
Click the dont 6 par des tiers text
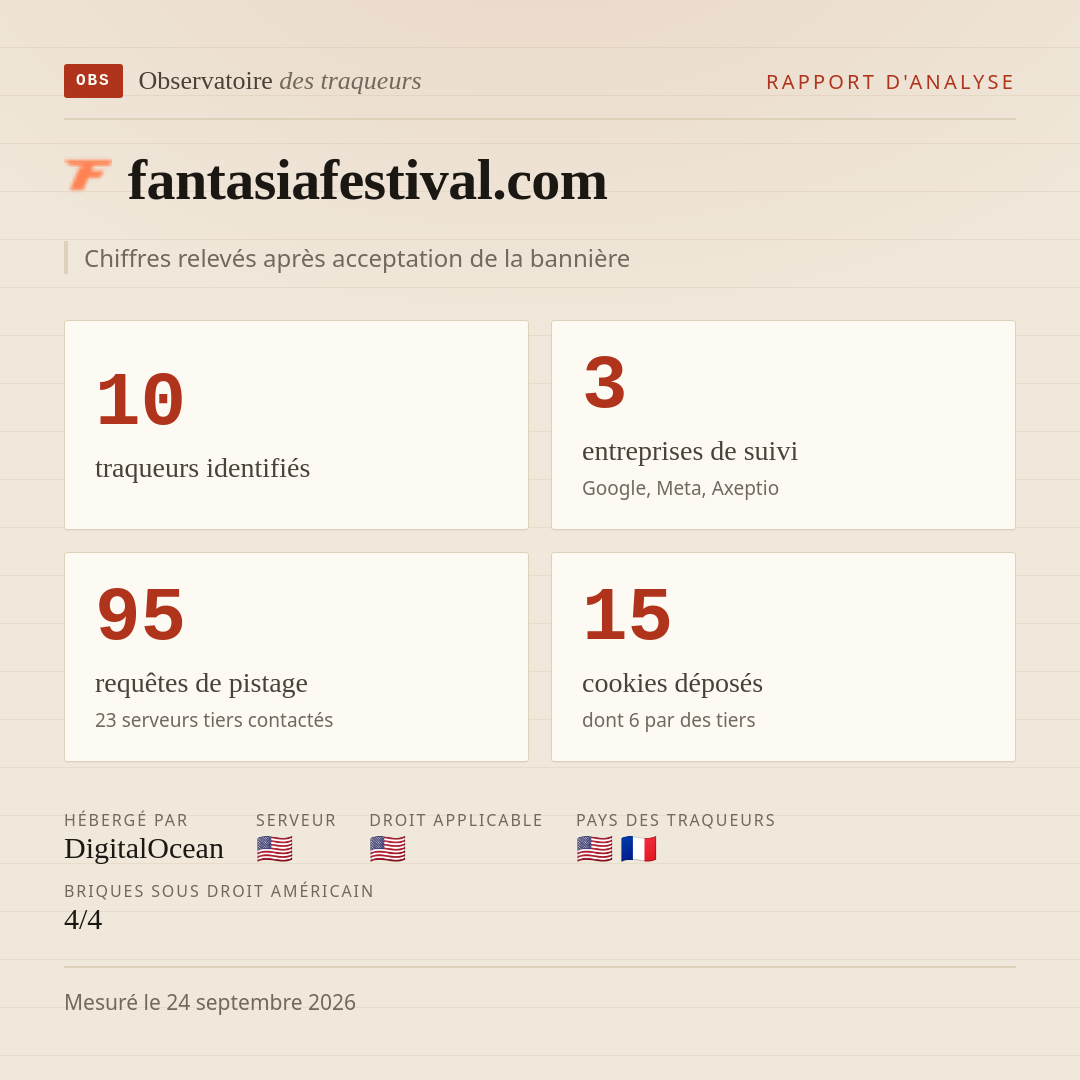(669, 720)
